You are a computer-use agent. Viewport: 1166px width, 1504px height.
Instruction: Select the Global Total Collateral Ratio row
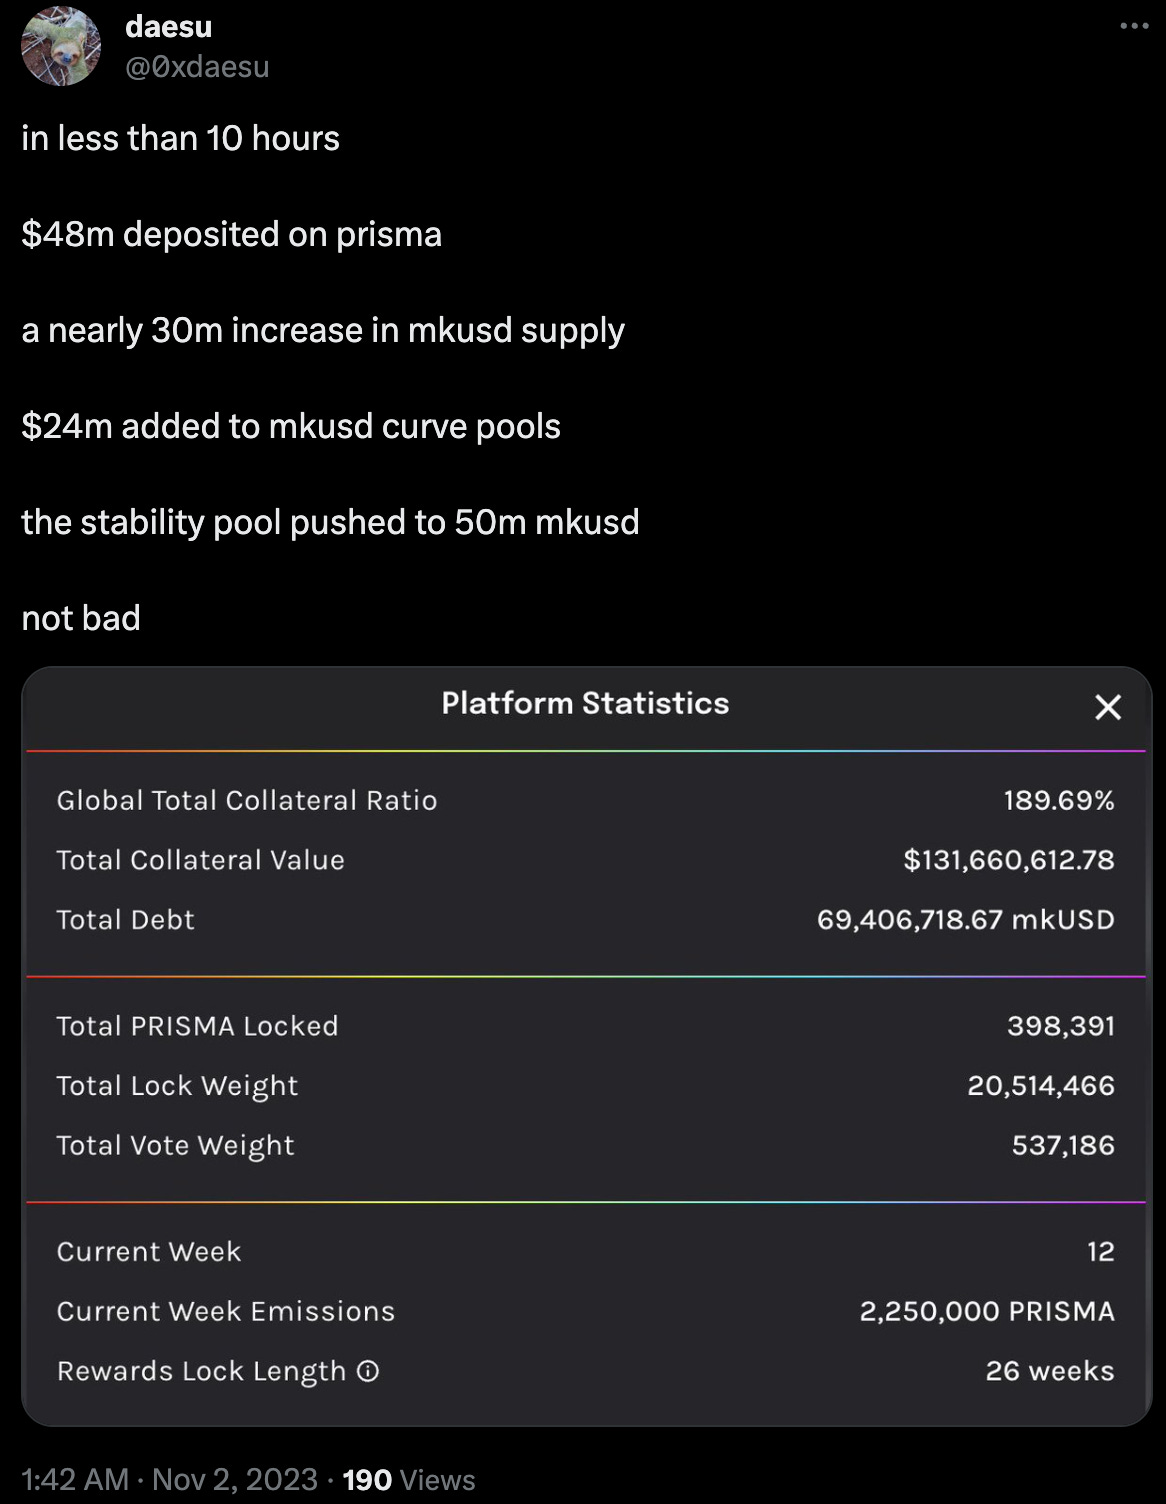(585, 800)
